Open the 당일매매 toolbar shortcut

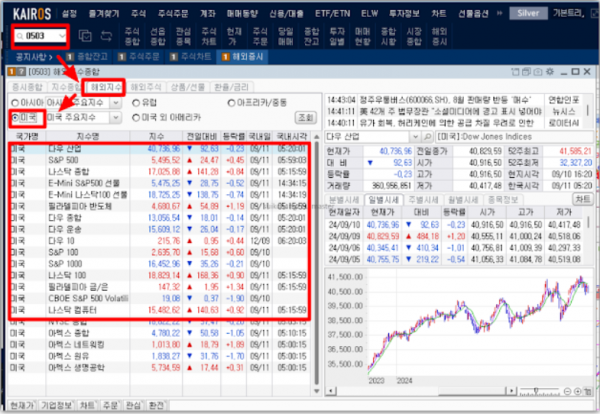click(x=285, y=36)
